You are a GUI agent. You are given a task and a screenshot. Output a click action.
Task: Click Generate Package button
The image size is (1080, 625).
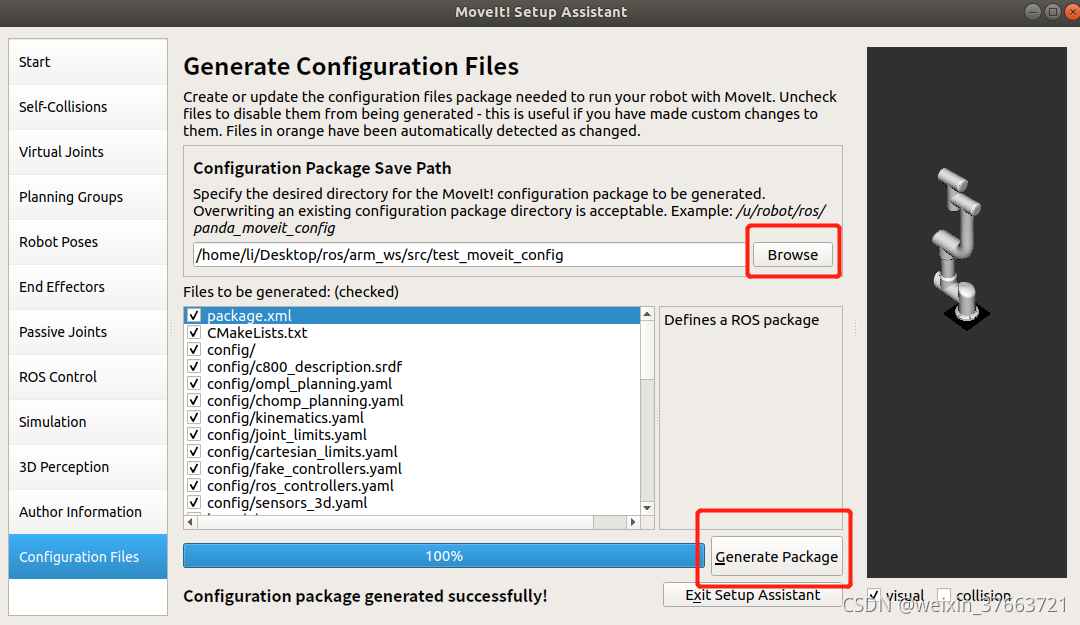[x=776, y=557]
